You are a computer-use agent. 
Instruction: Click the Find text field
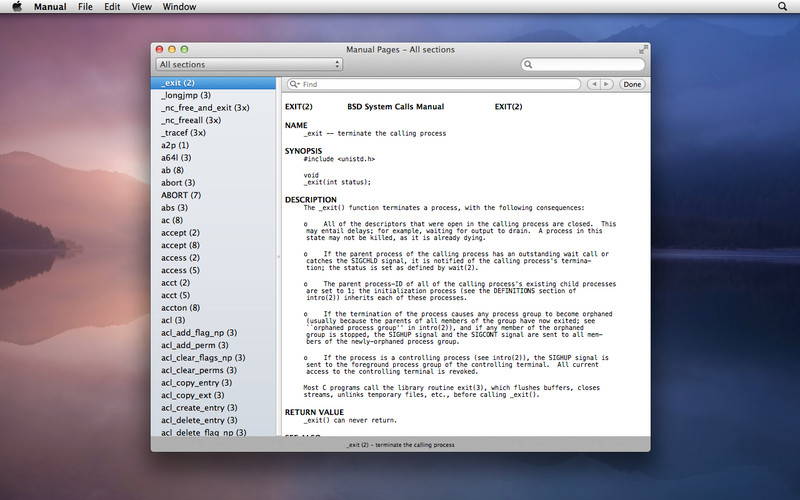[434, 84]
